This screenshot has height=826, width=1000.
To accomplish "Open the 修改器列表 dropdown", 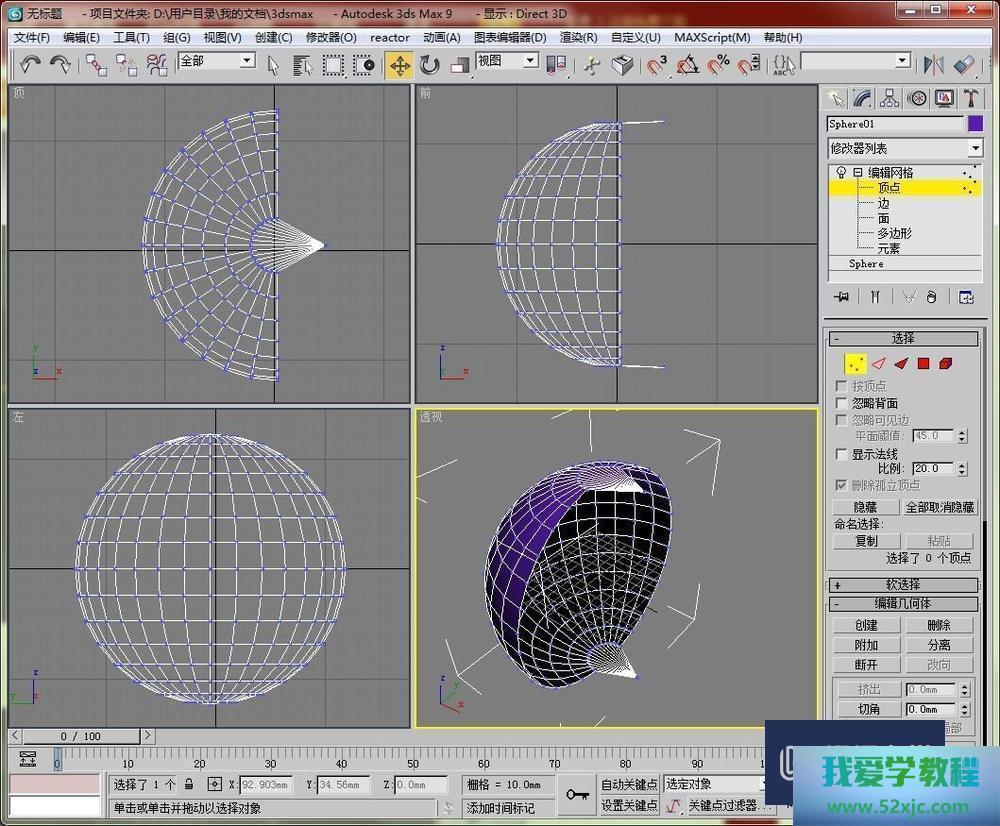I will click(x=975, y=148).
